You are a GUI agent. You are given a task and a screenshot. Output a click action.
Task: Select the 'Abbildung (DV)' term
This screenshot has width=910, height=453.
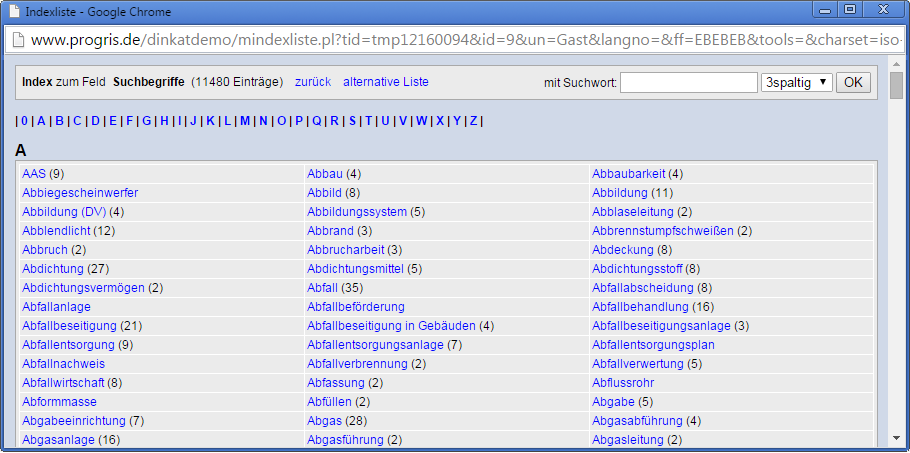point(63,212)
